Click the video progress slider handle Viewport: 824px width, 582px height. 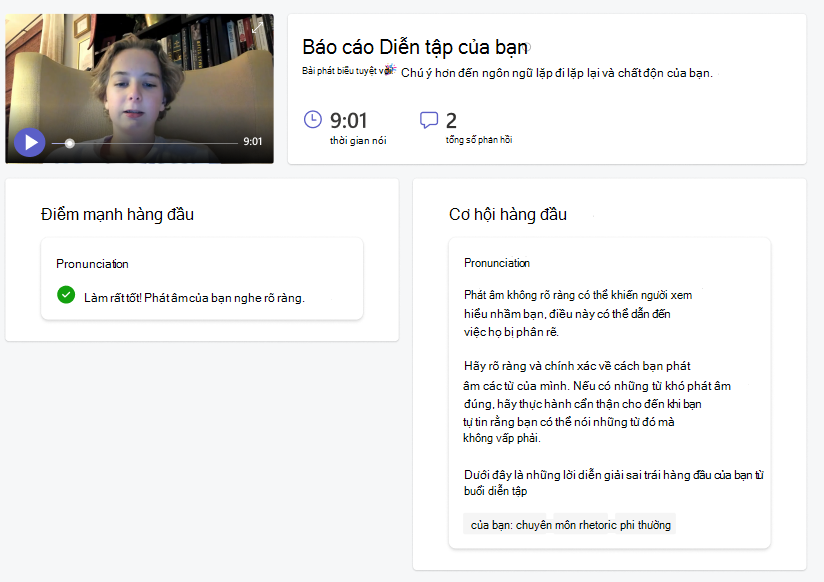69,143
